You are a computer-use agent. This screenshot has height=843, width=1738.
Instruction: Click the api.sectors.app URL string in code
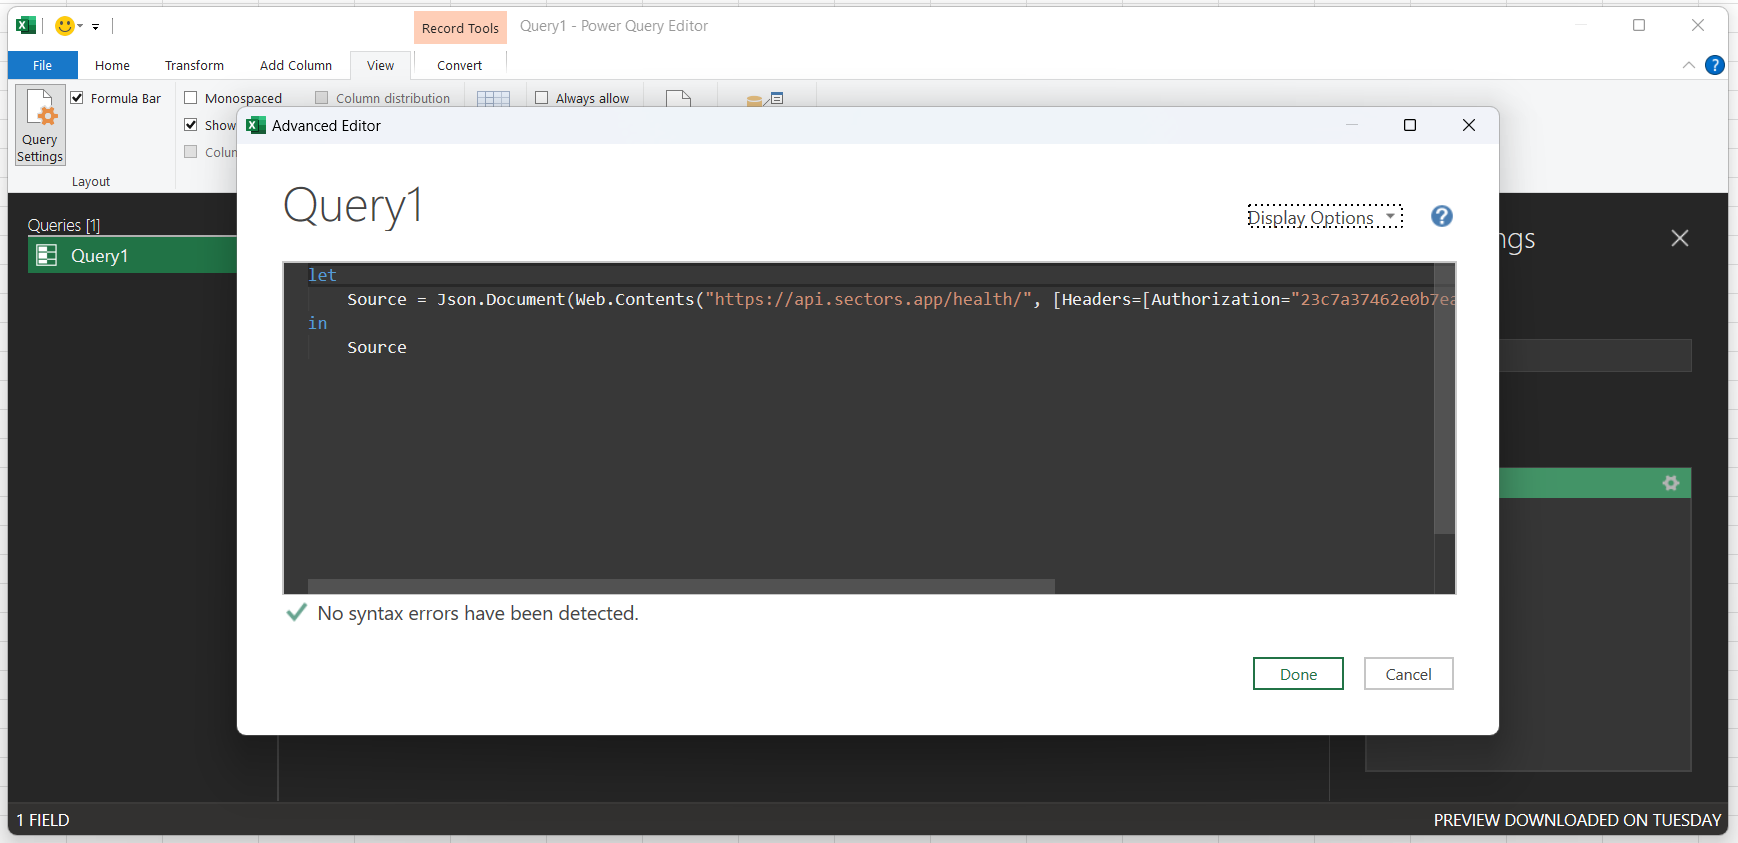(x=868, y=299)
